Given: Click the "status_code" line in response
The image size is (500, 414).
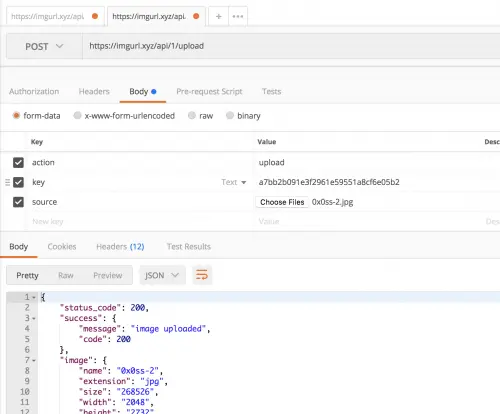Looking at the screenshot, I should 104,308.
